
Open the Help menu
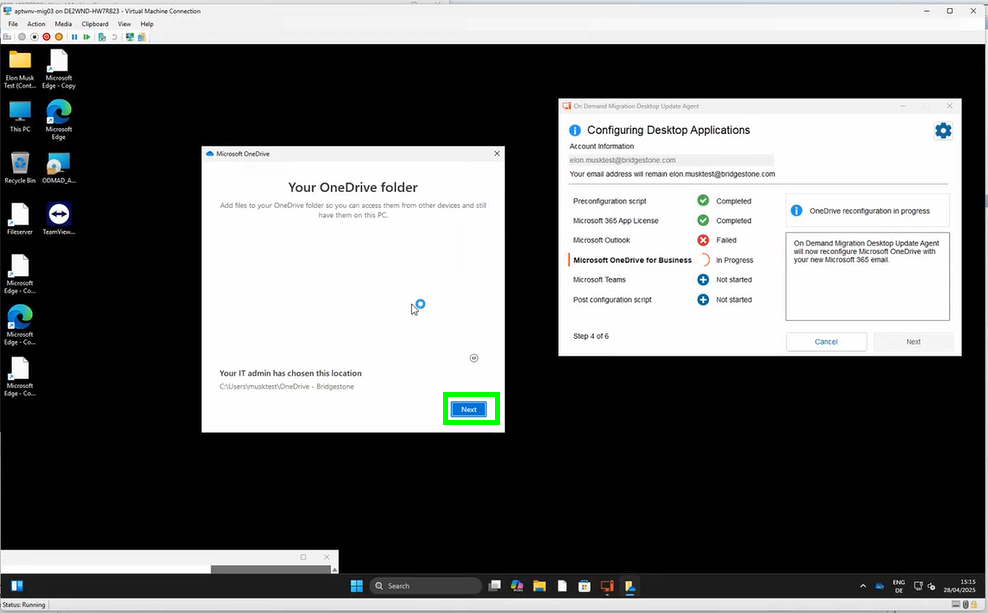pyautogui.click(x=147, y=24)
